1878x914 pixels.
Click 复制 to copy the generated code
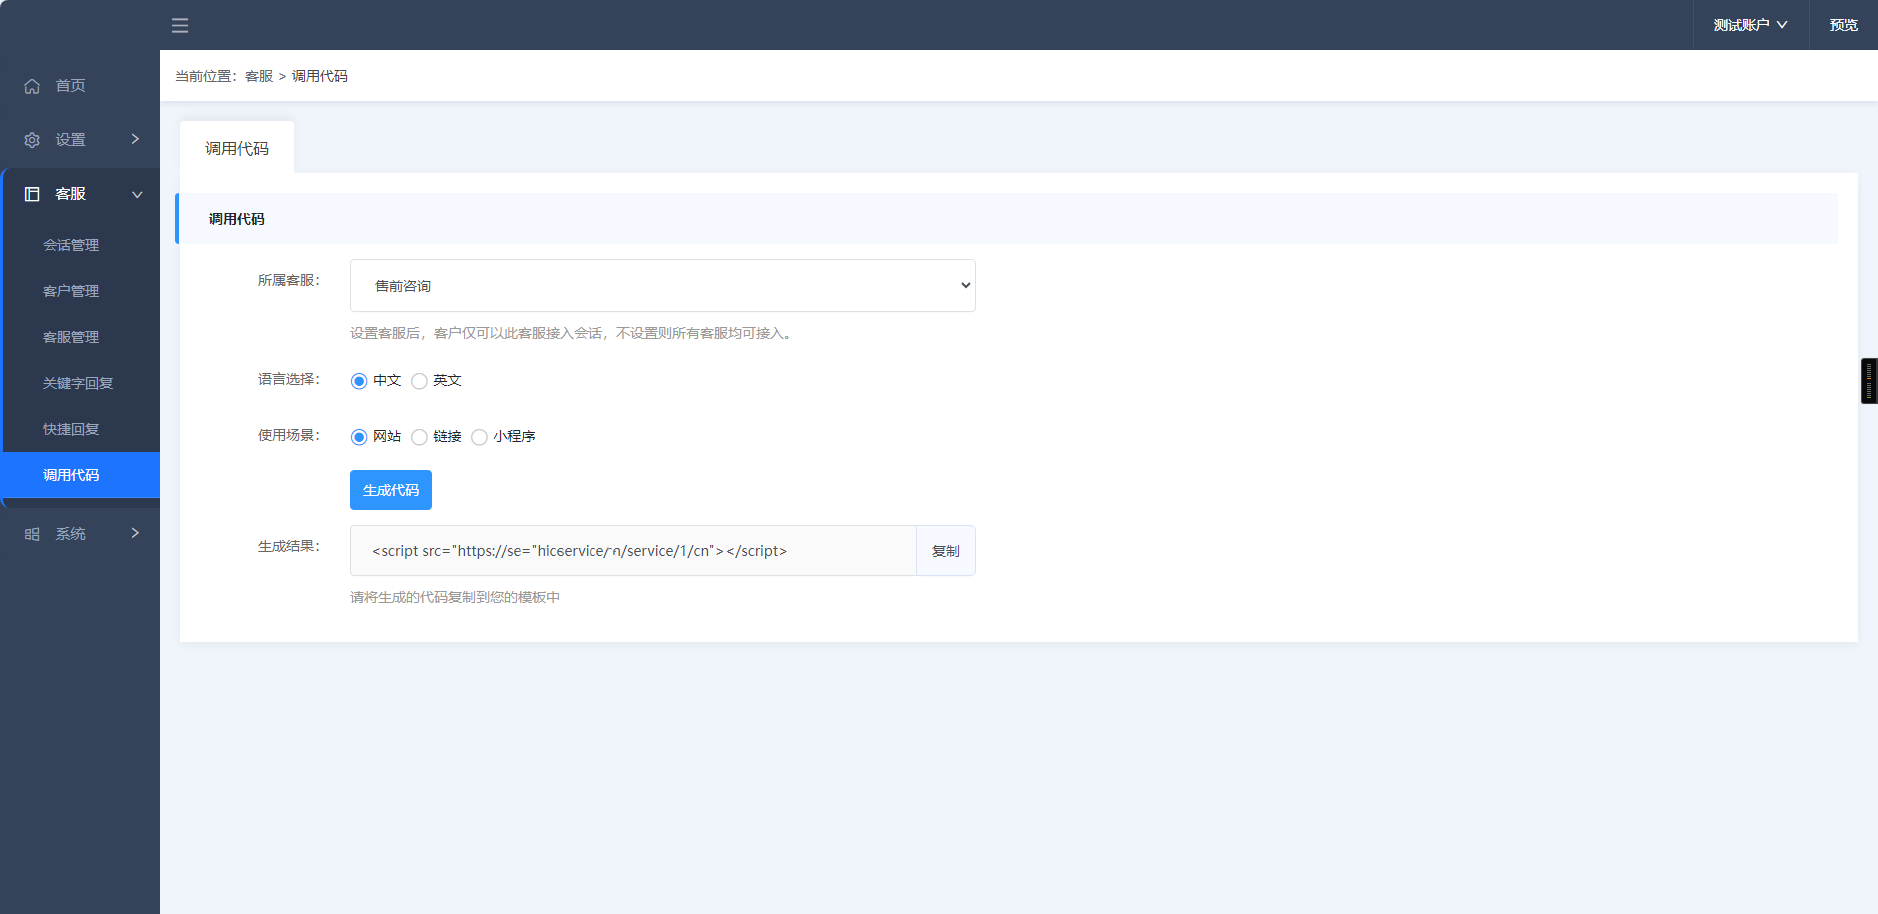coord(944,550)
